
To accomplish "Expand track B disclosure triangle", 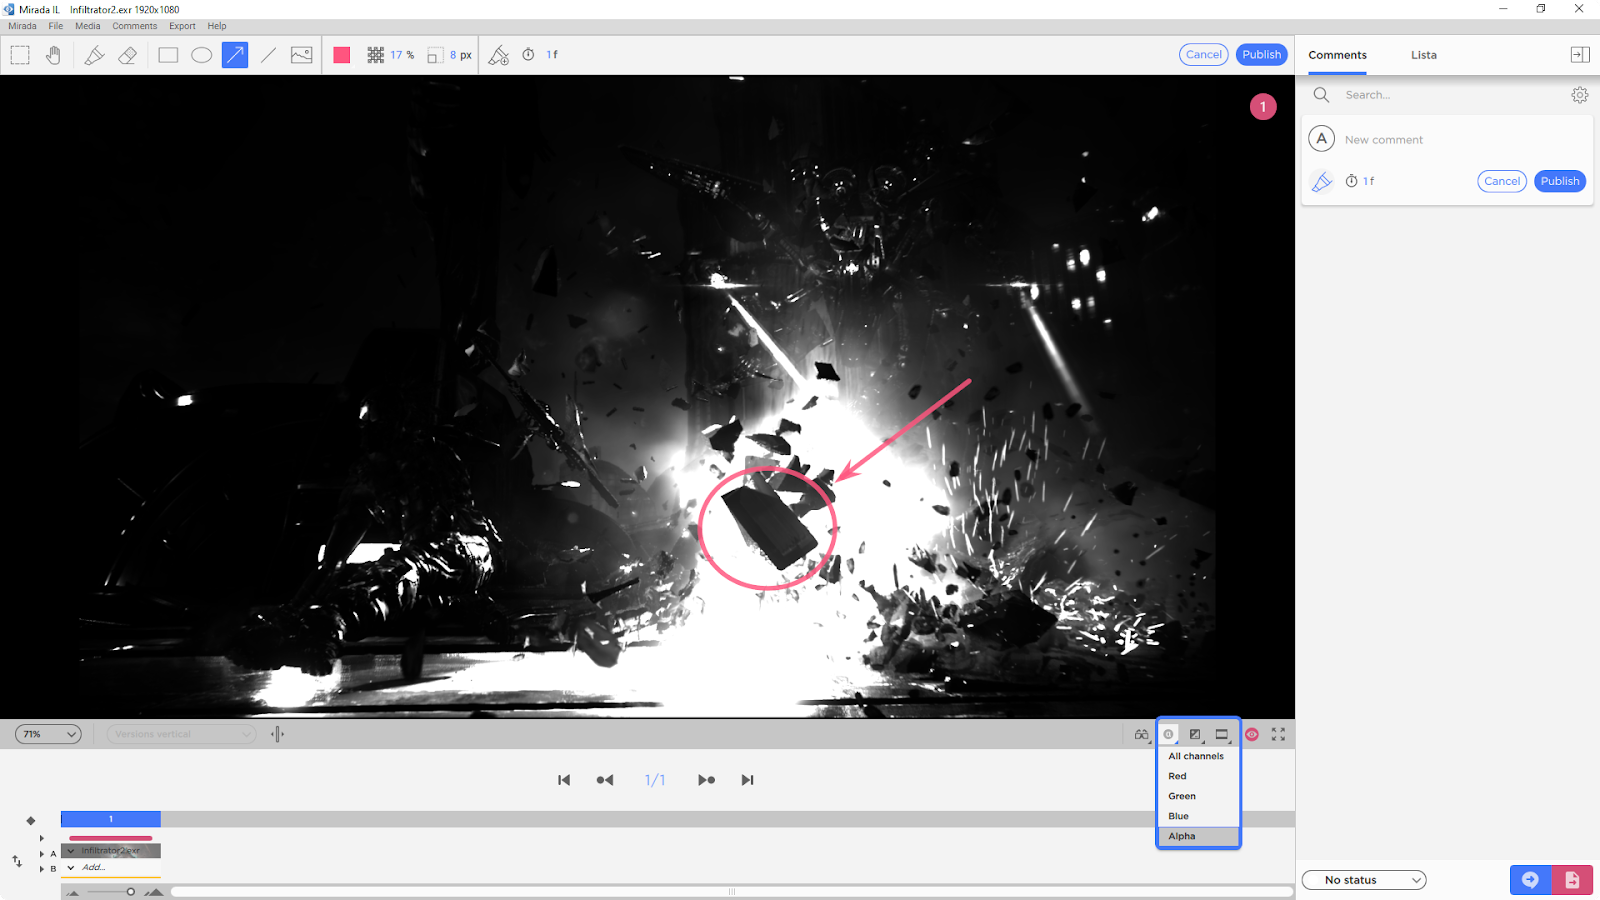I will pyautogui.click(x=41, y=869).
